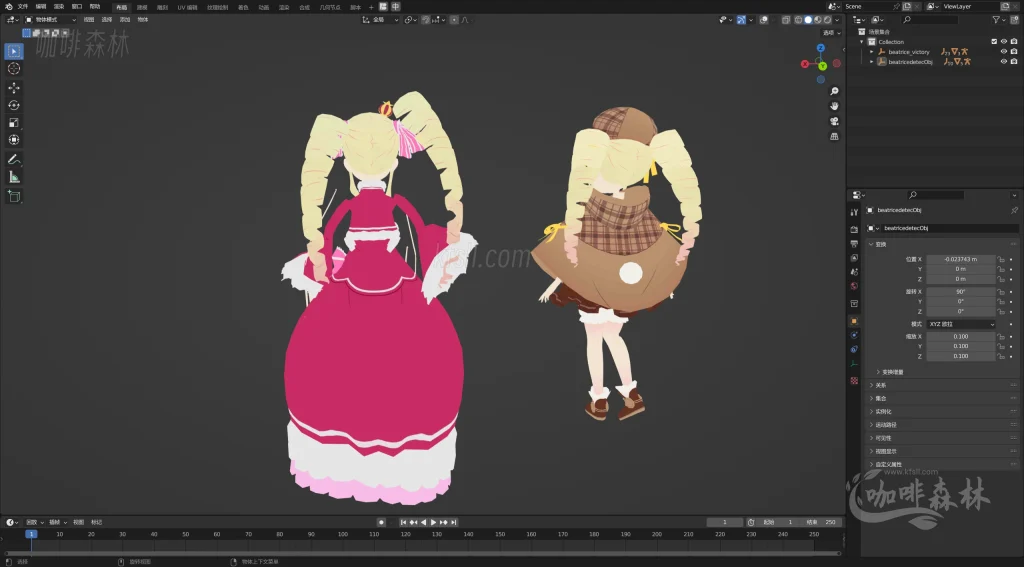Open the transform orientation 全局 dropdown

(380, 20)
